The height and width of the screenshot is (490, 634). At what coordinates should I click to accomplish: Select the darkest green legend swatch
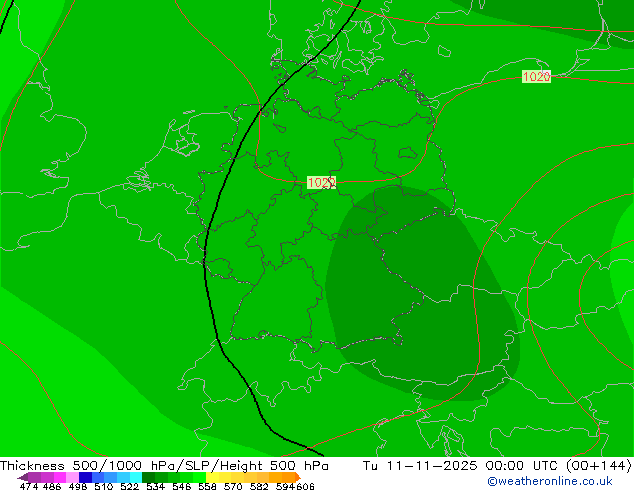click(148, 477)
